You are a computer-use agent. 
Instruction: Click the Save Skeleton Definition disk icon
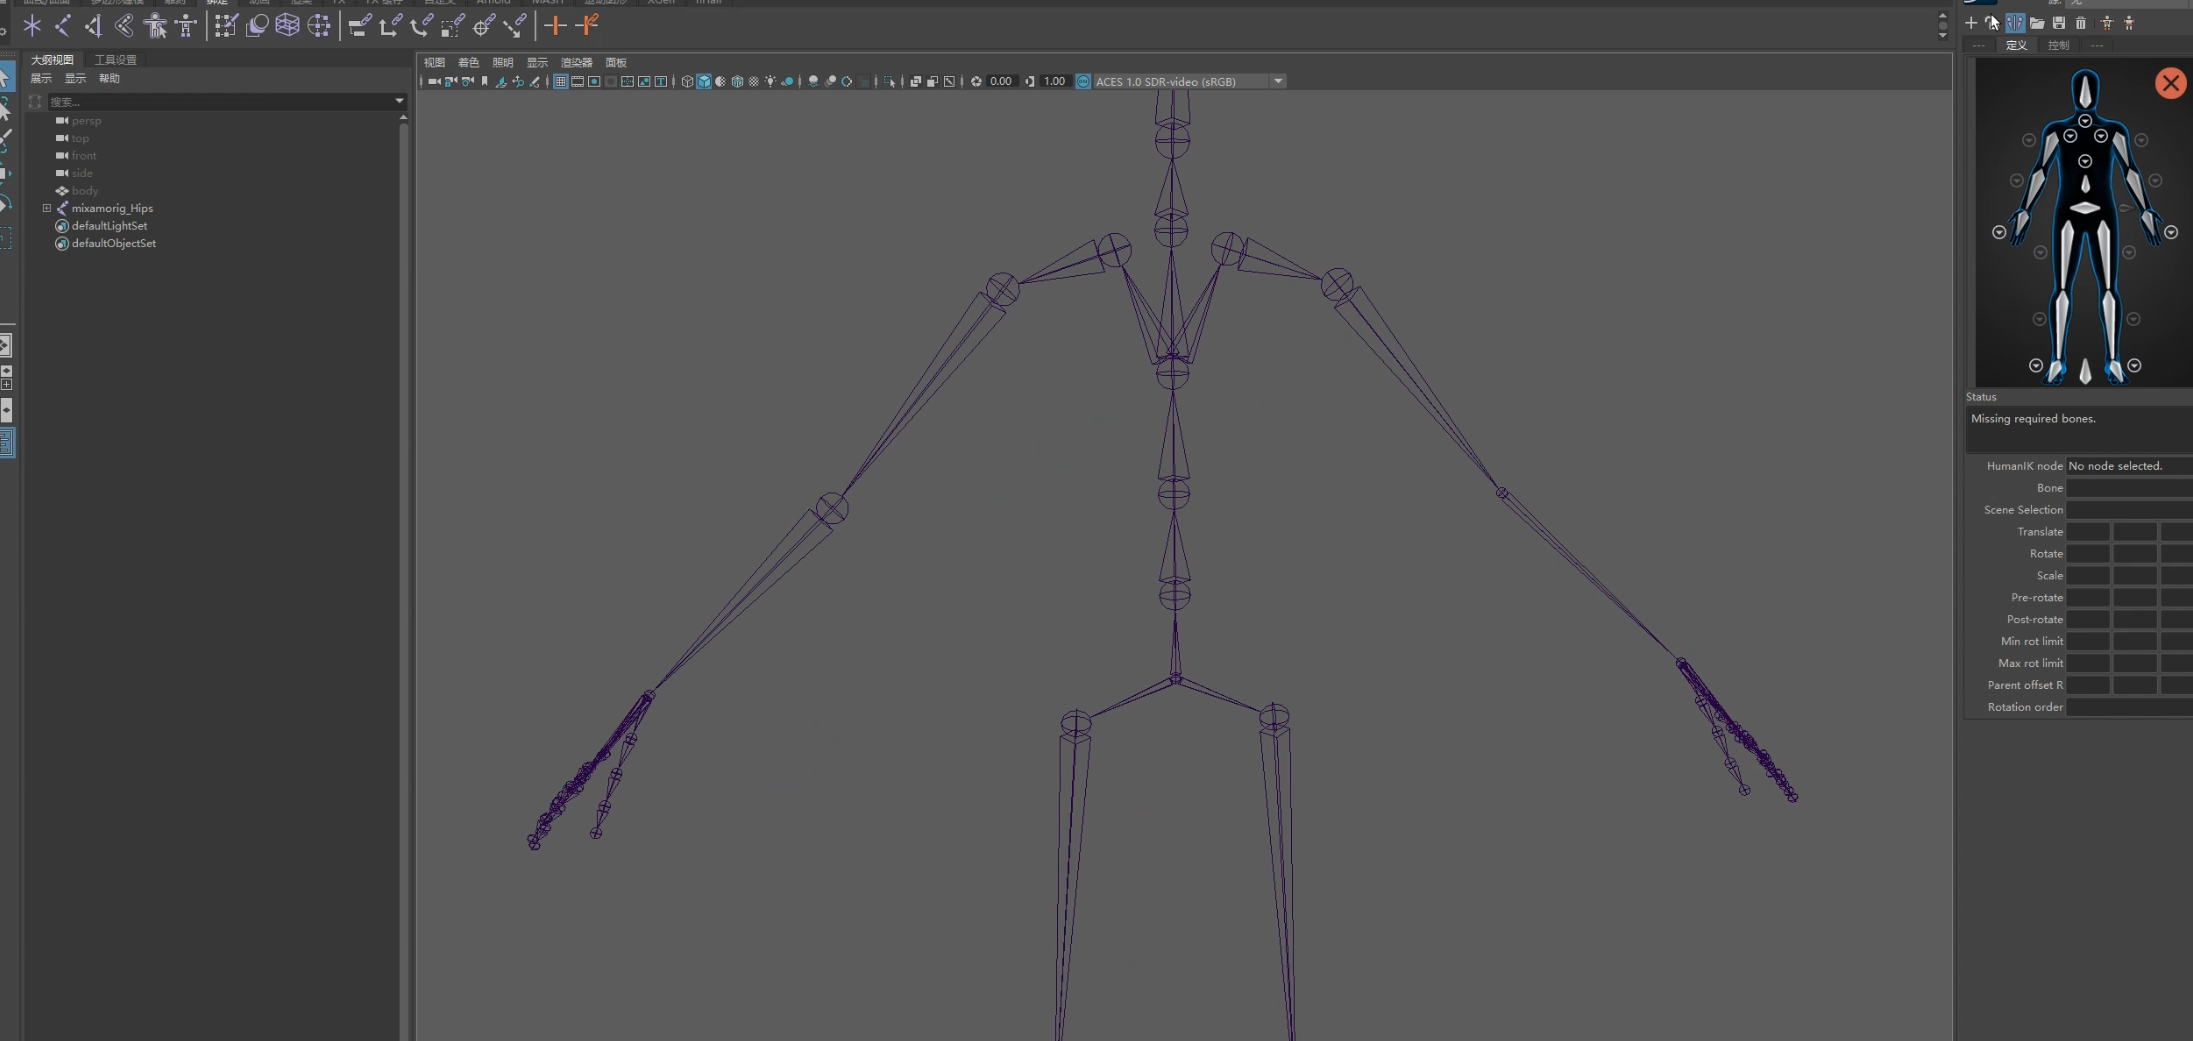(2059, 23)
